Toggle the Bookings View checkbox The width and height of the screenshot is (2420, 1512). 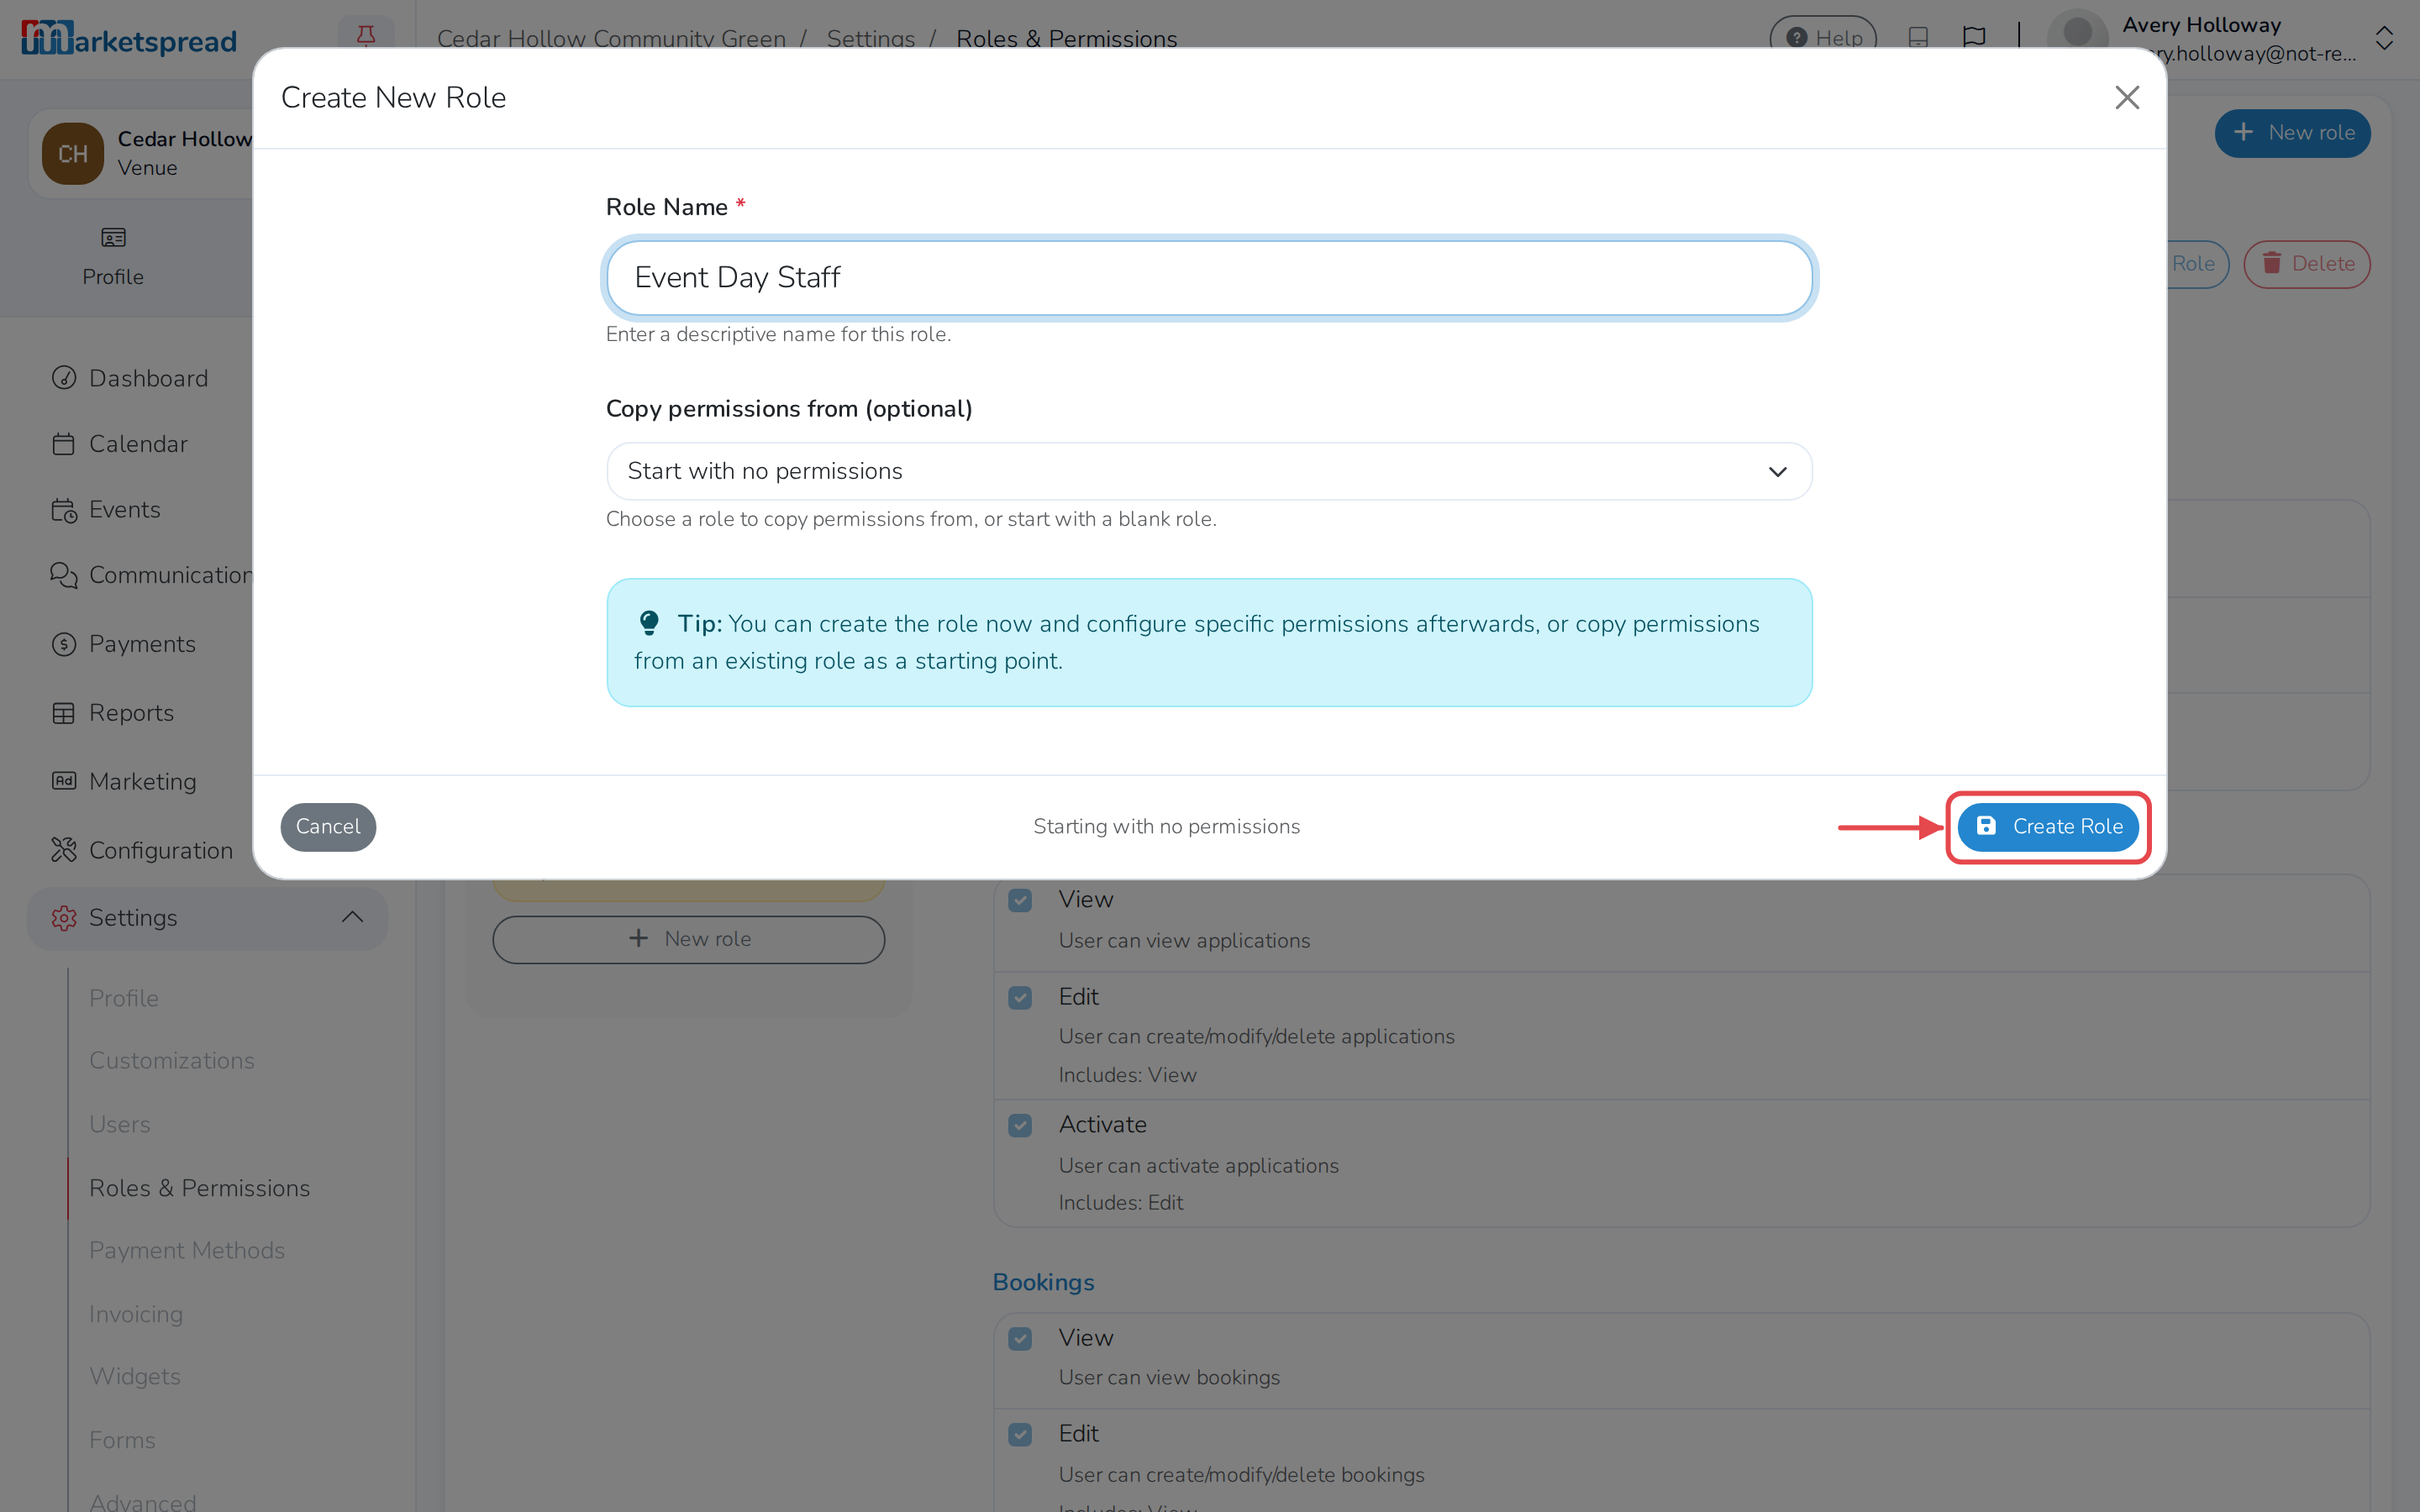(x=1020, y=1339)
